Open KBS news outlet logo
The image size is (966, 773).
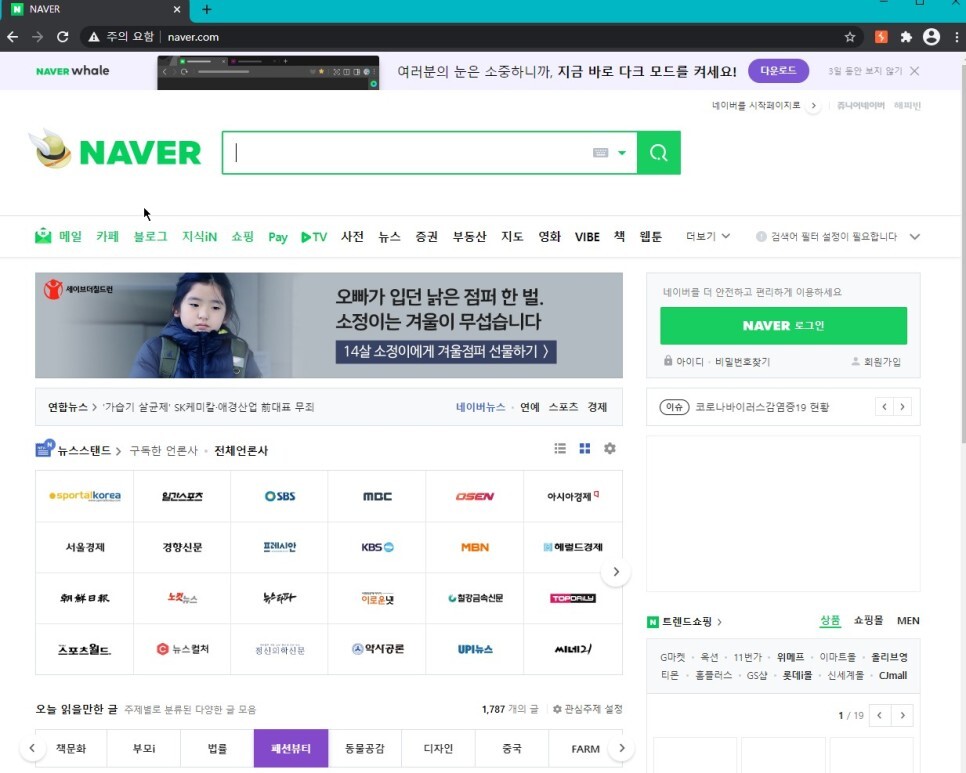pyautogui.click(x=377, y=547)
